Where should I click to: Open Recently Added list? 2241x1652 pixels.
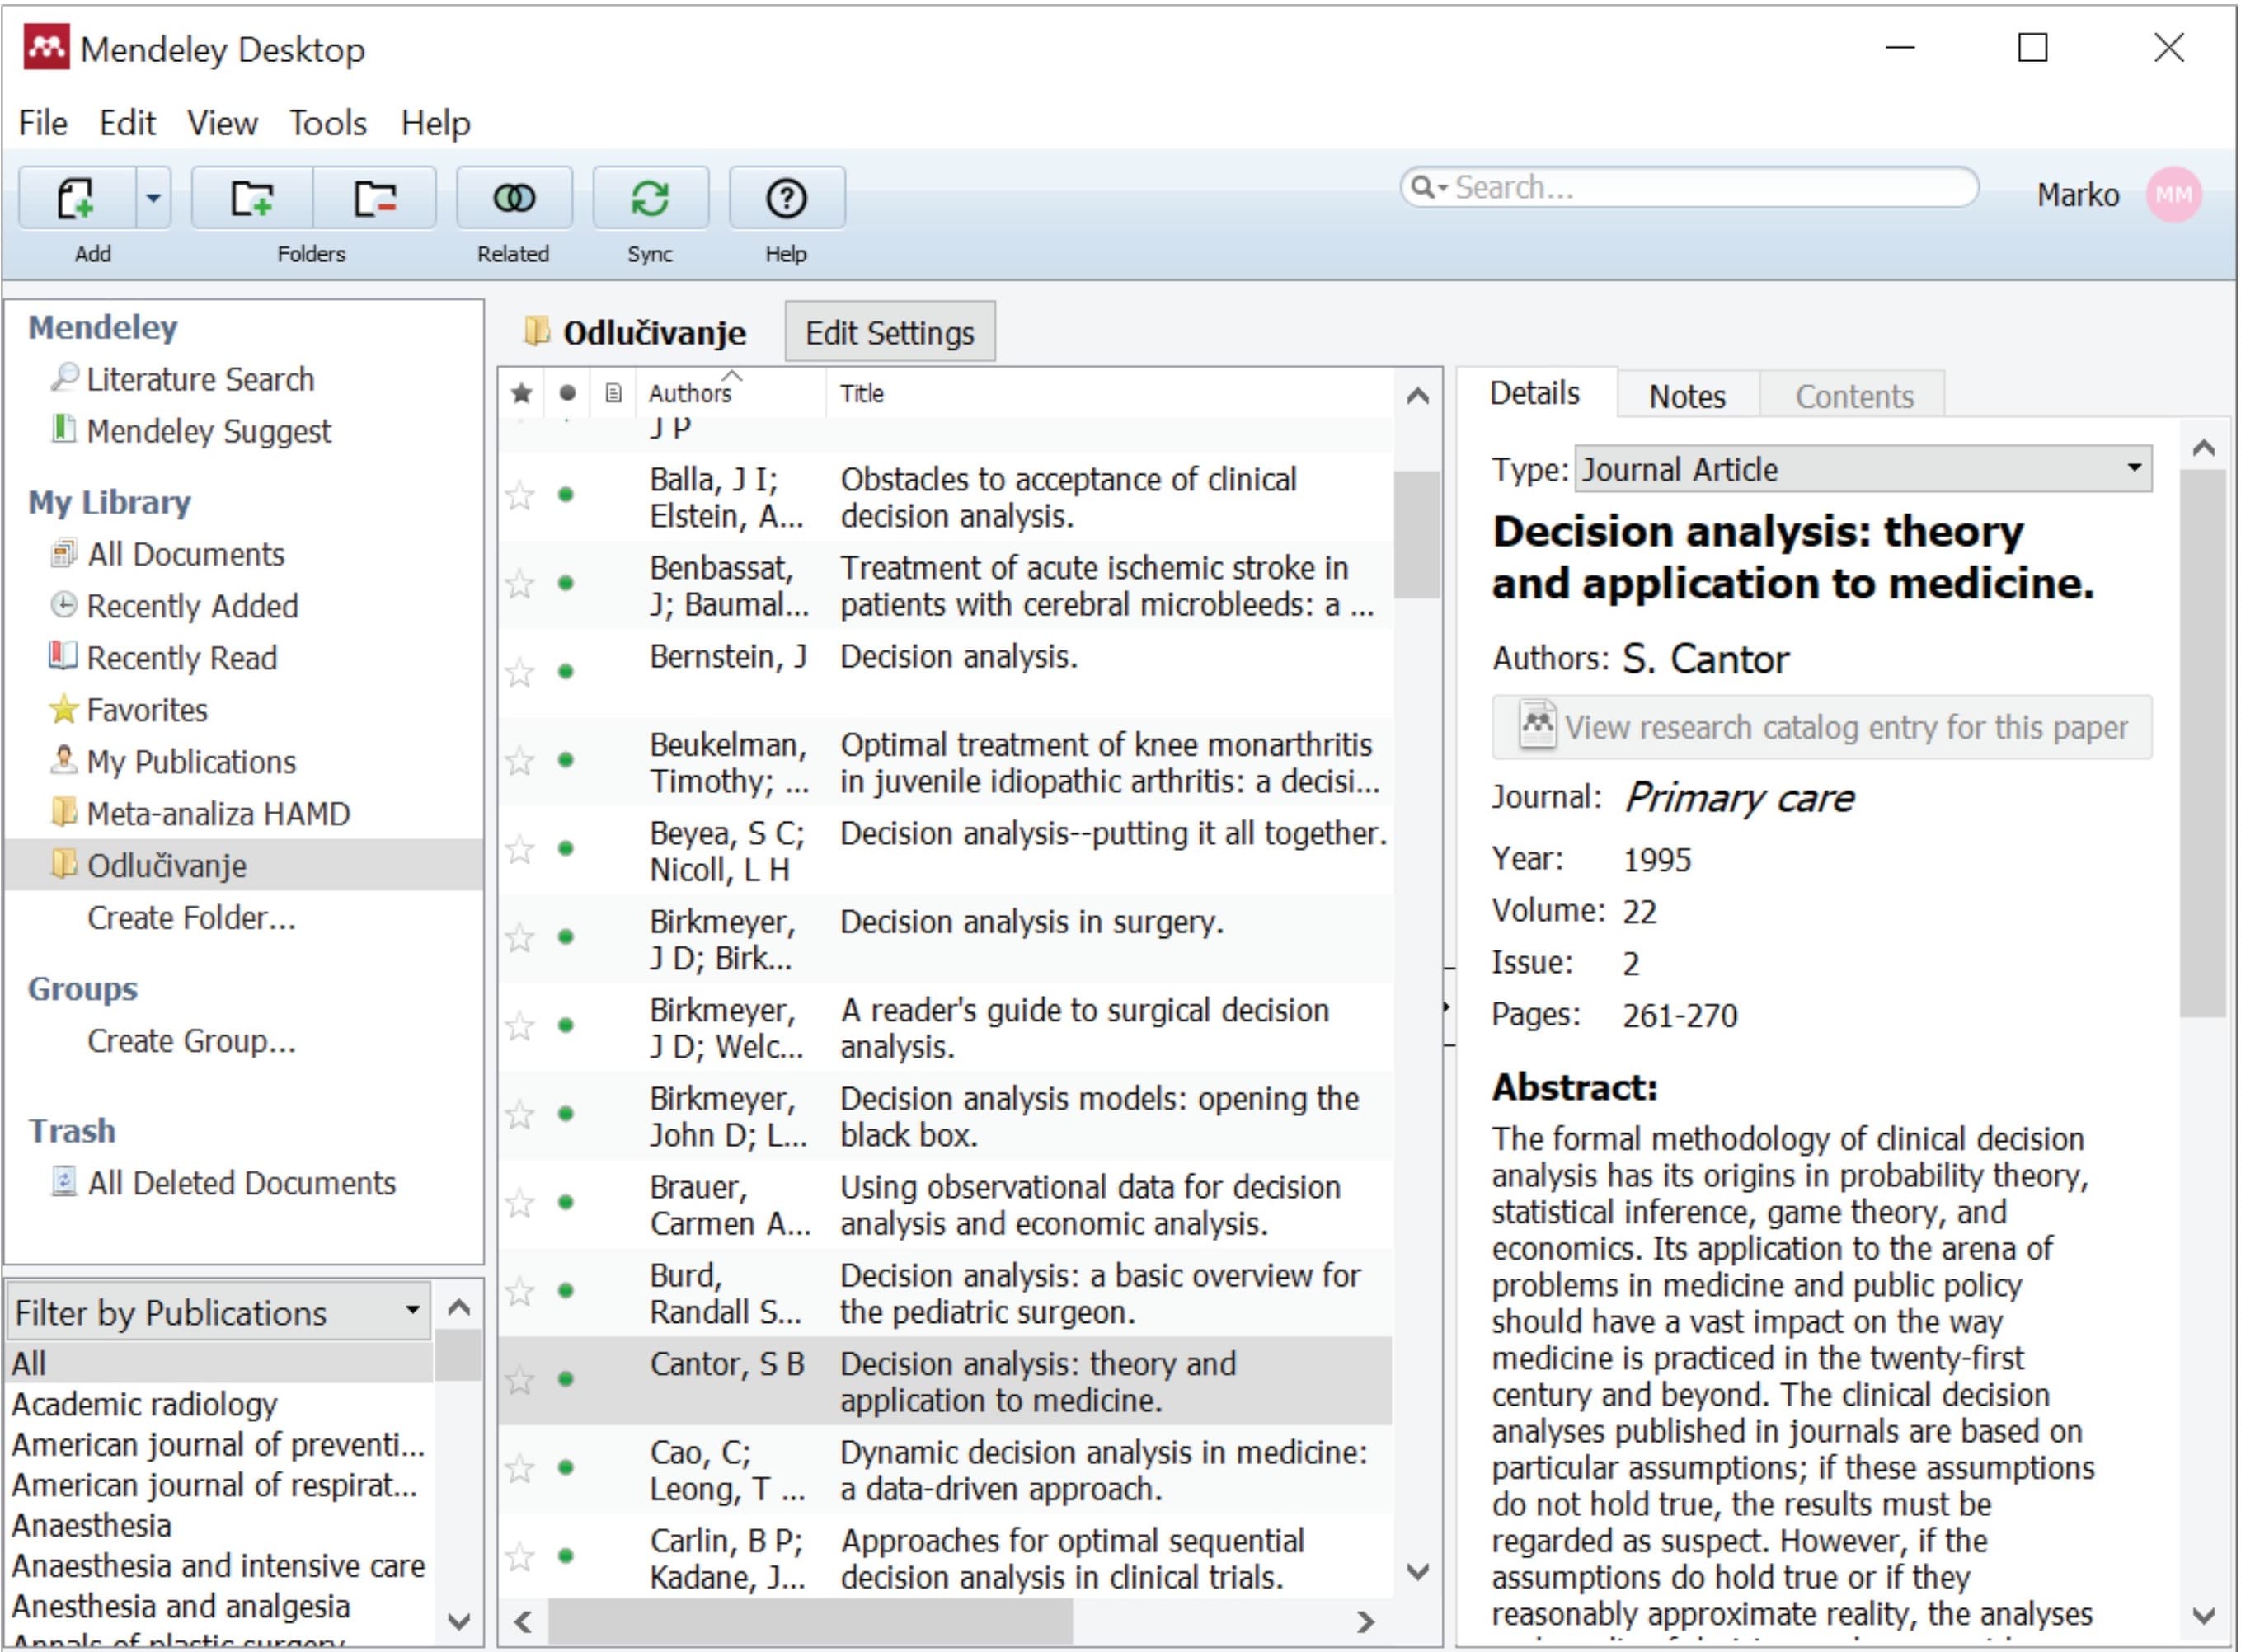192,606
